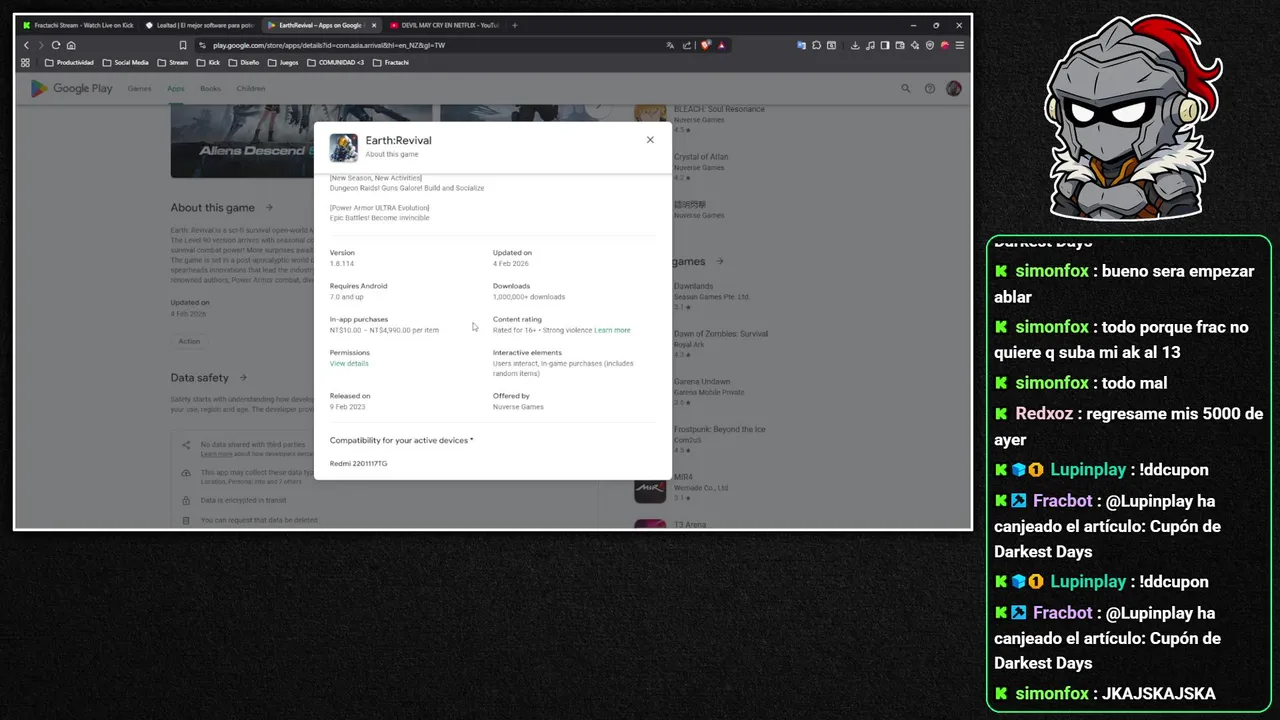Open browser profile avatar in toolbar

coord(945,45)
